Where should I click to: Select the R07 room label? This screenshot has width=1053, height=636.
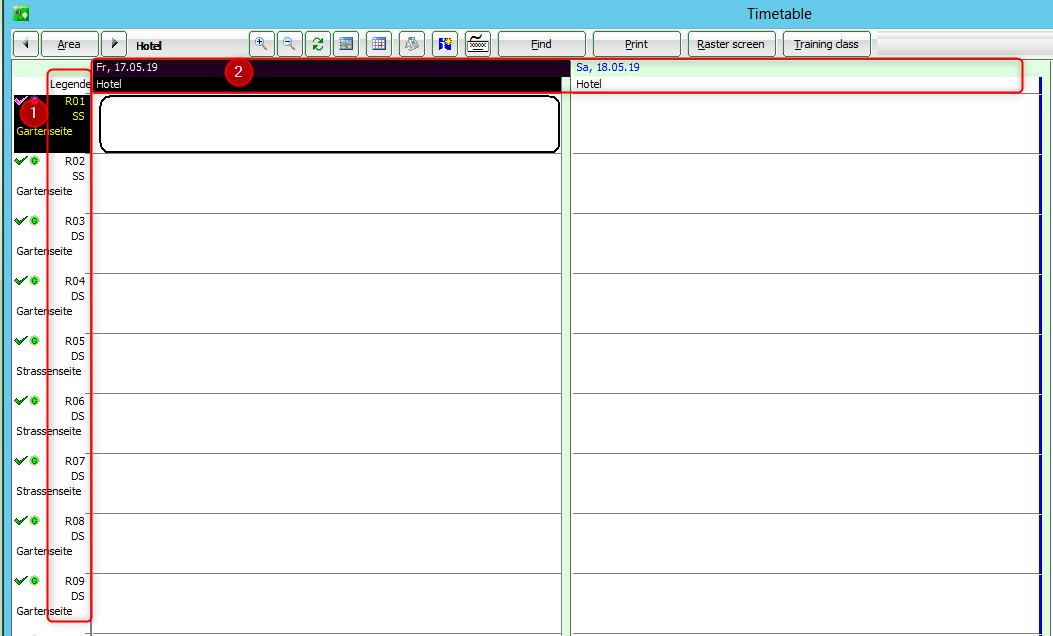click(x=75, y=461)
